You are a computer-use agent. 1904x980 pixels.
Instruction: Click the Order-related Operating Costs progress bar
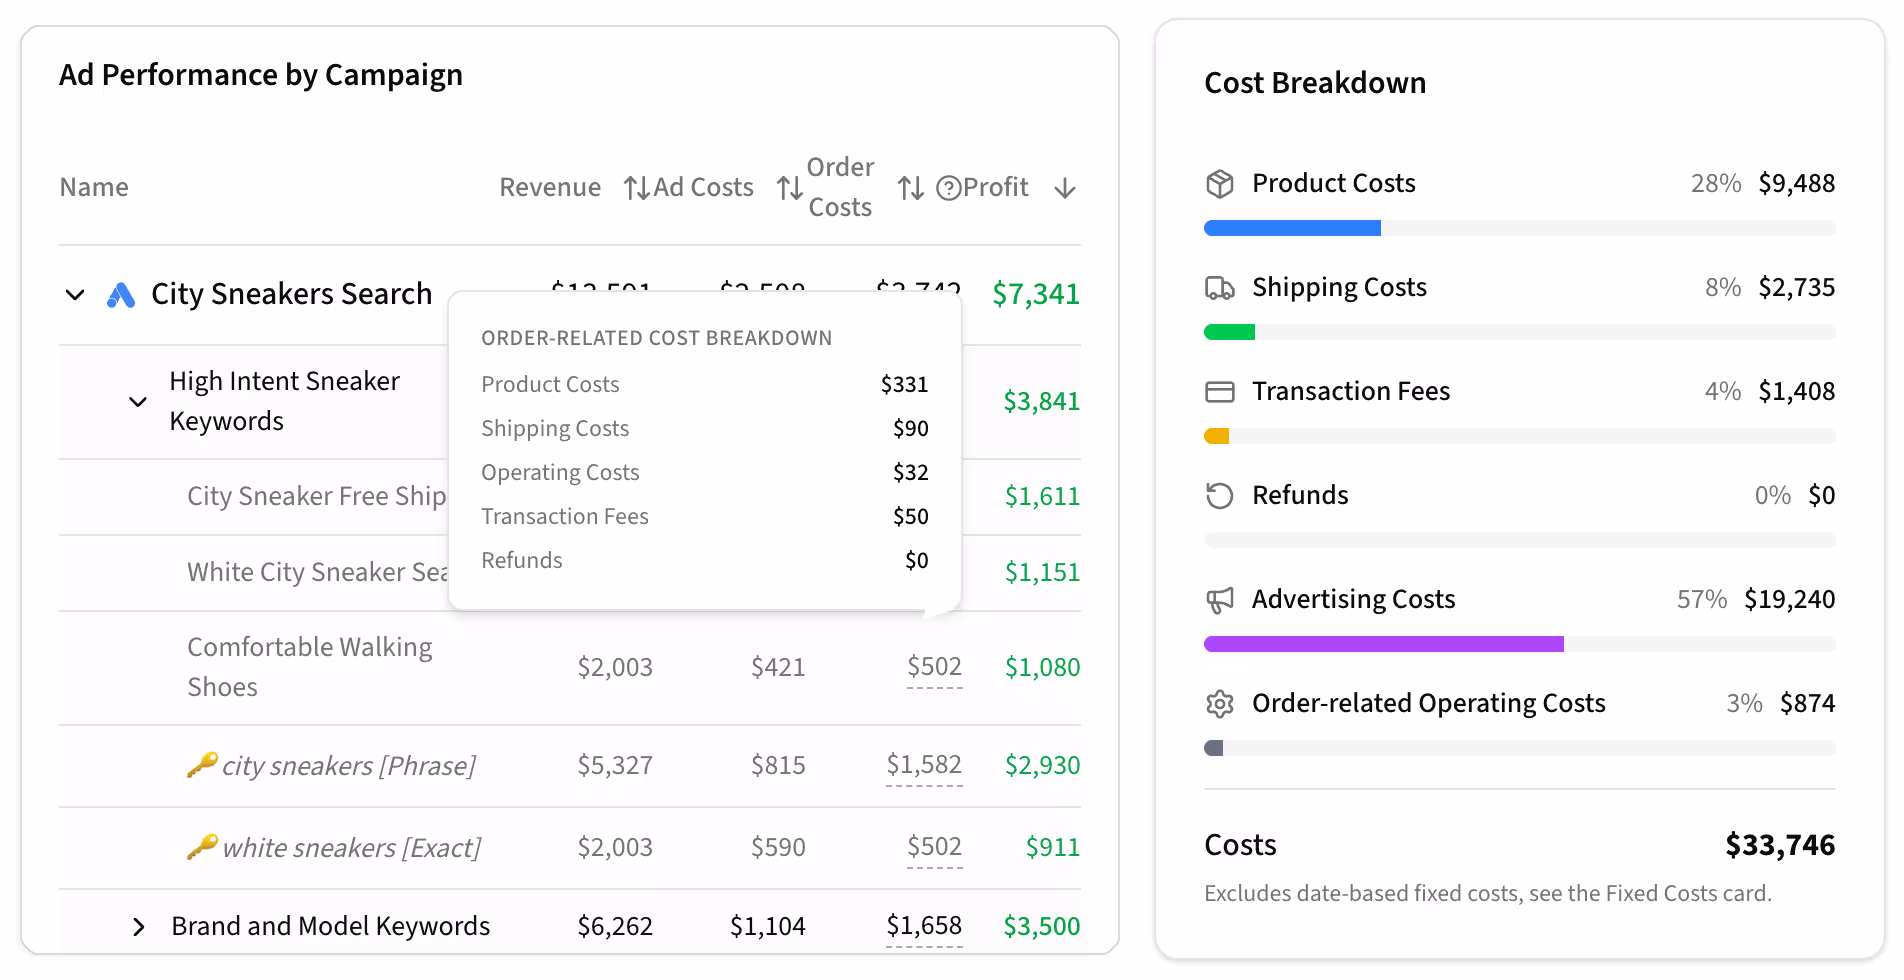click(1520, 748)
